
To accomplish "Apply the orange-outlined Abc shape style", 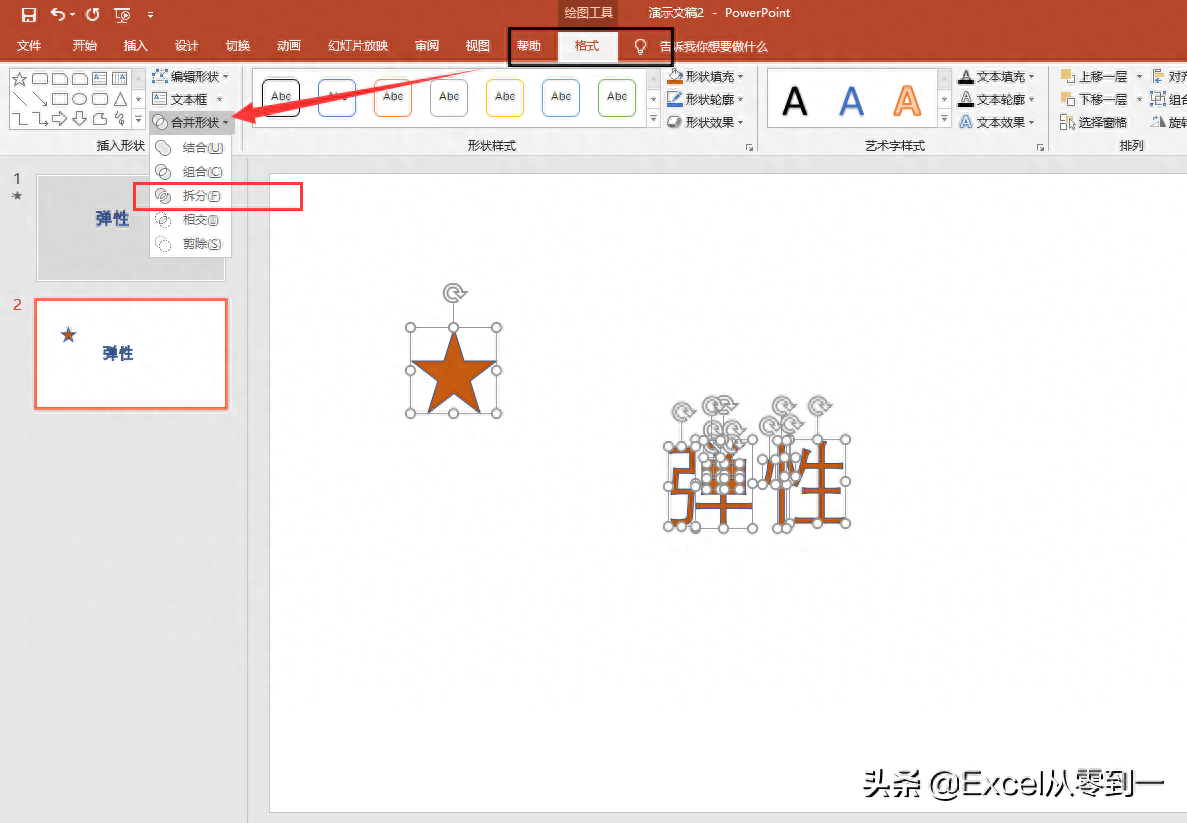I will [393, 97].
